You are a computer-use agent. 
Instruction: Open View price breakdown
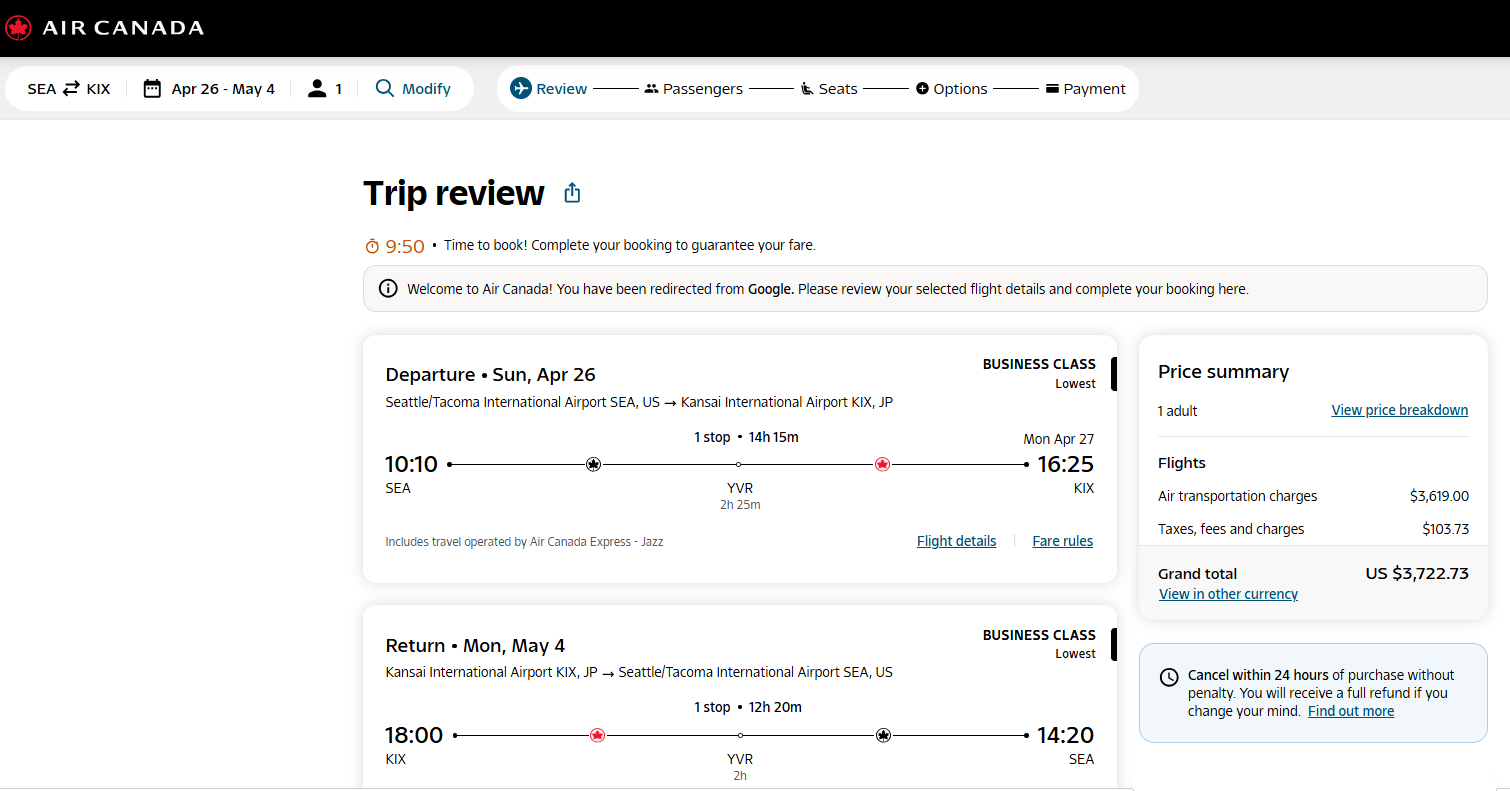click(1399, 410)
